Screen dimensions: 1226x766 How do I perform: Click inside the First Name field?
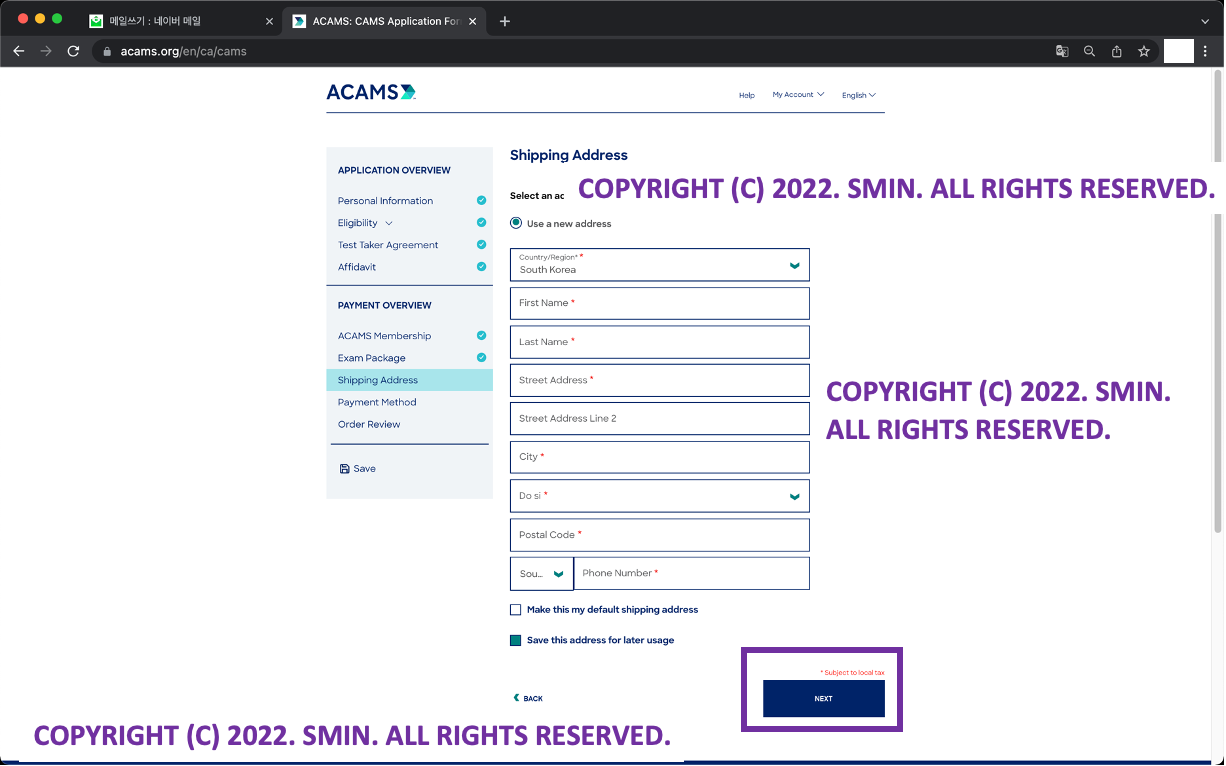(660, 303)
